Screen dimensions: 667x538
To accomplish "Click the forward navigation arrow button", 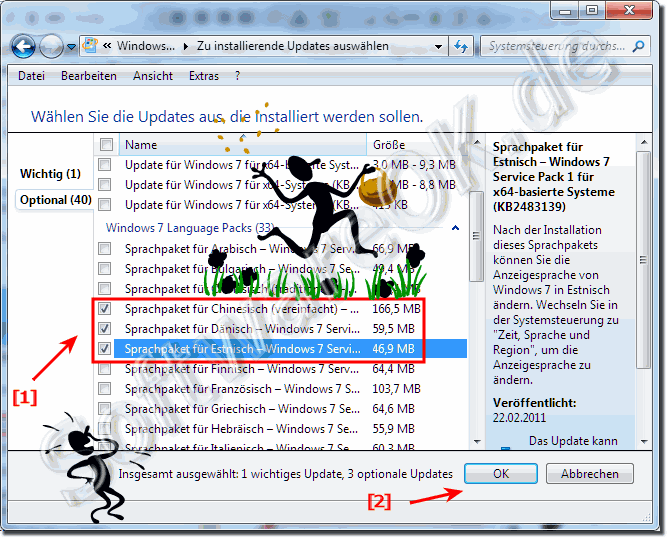I will [51, 46].
